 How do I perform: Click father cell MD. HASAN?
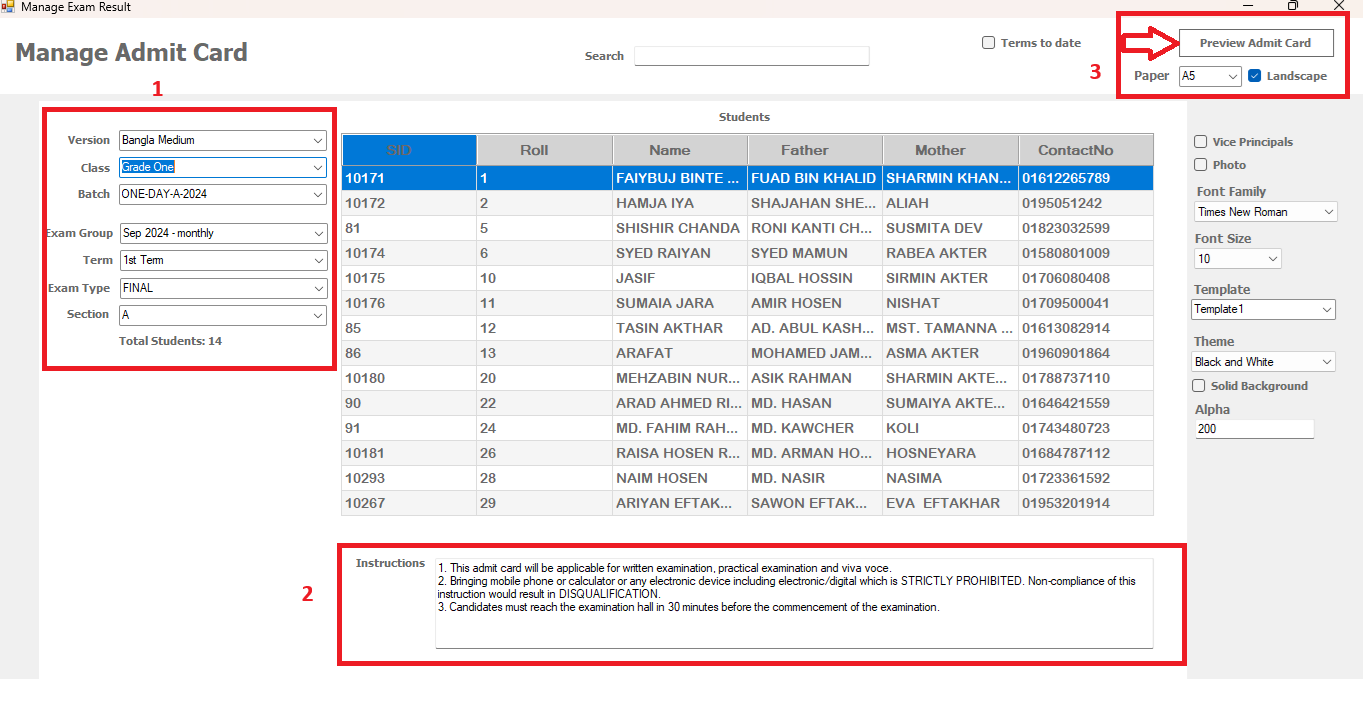pyautogui.click(x=815, y=403)
